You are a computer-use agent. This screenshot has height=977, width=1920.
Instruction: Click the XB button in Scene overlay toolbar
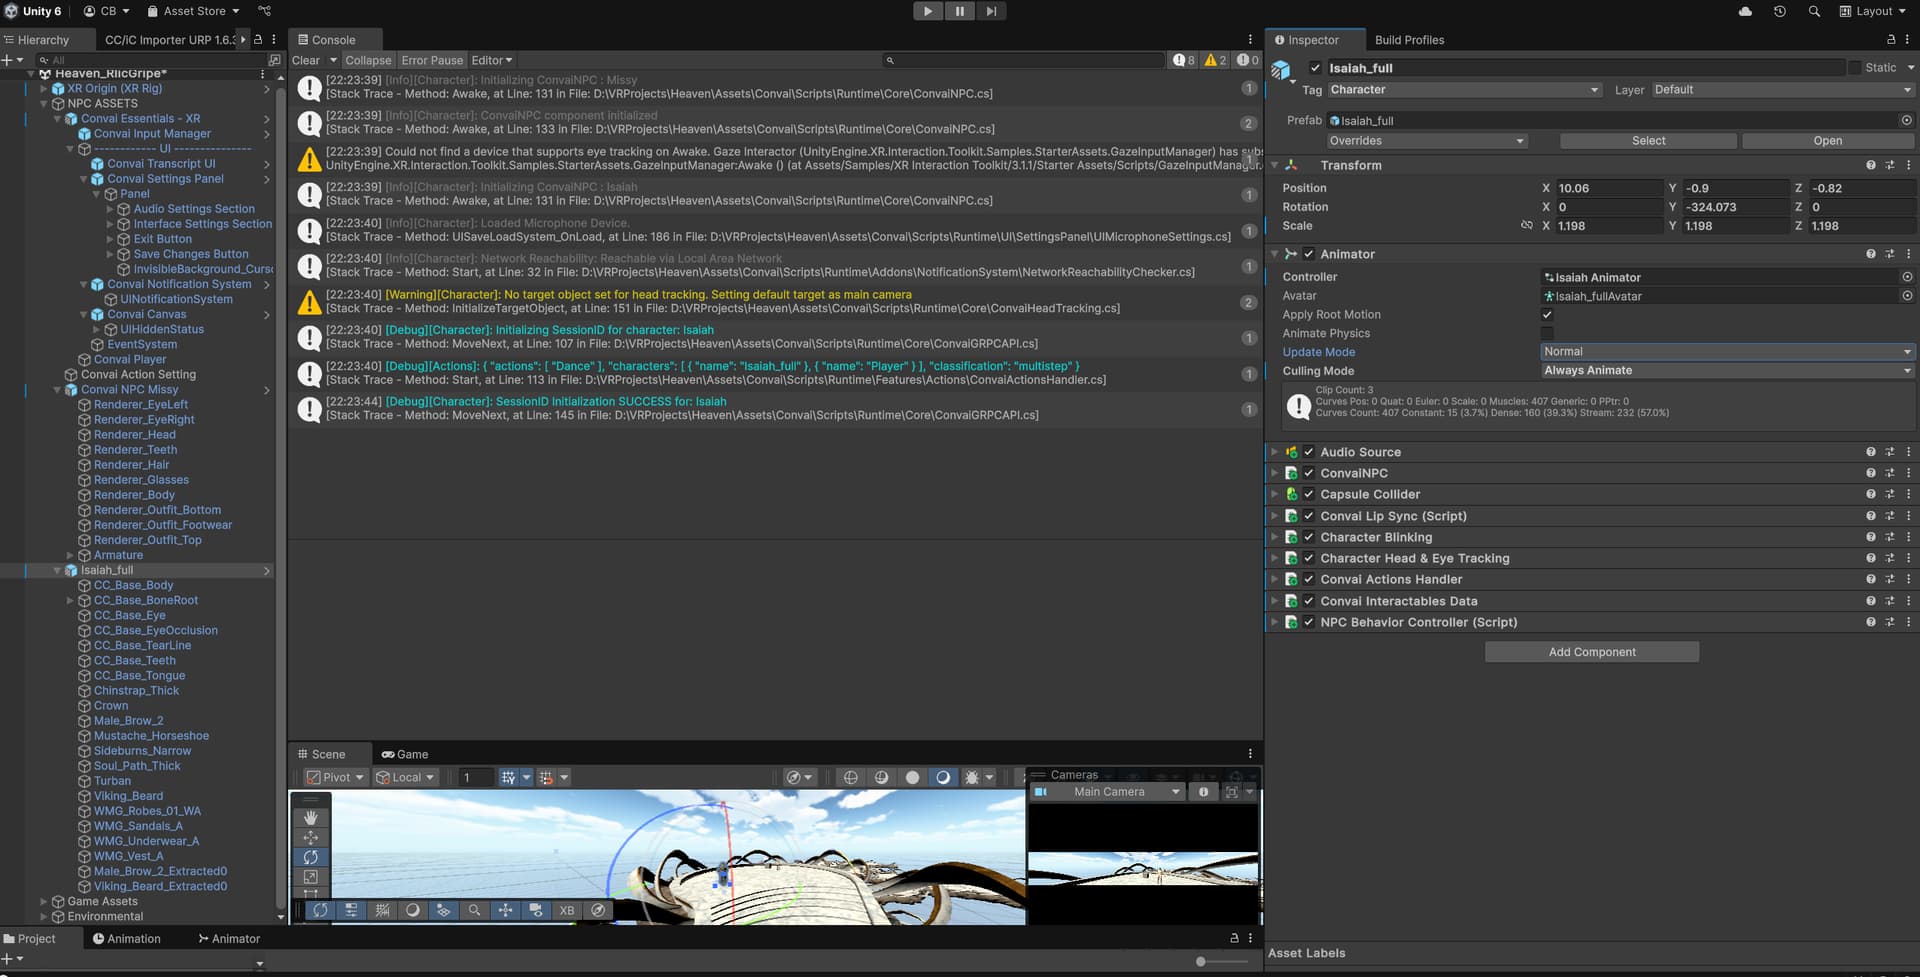click(567, 910)
